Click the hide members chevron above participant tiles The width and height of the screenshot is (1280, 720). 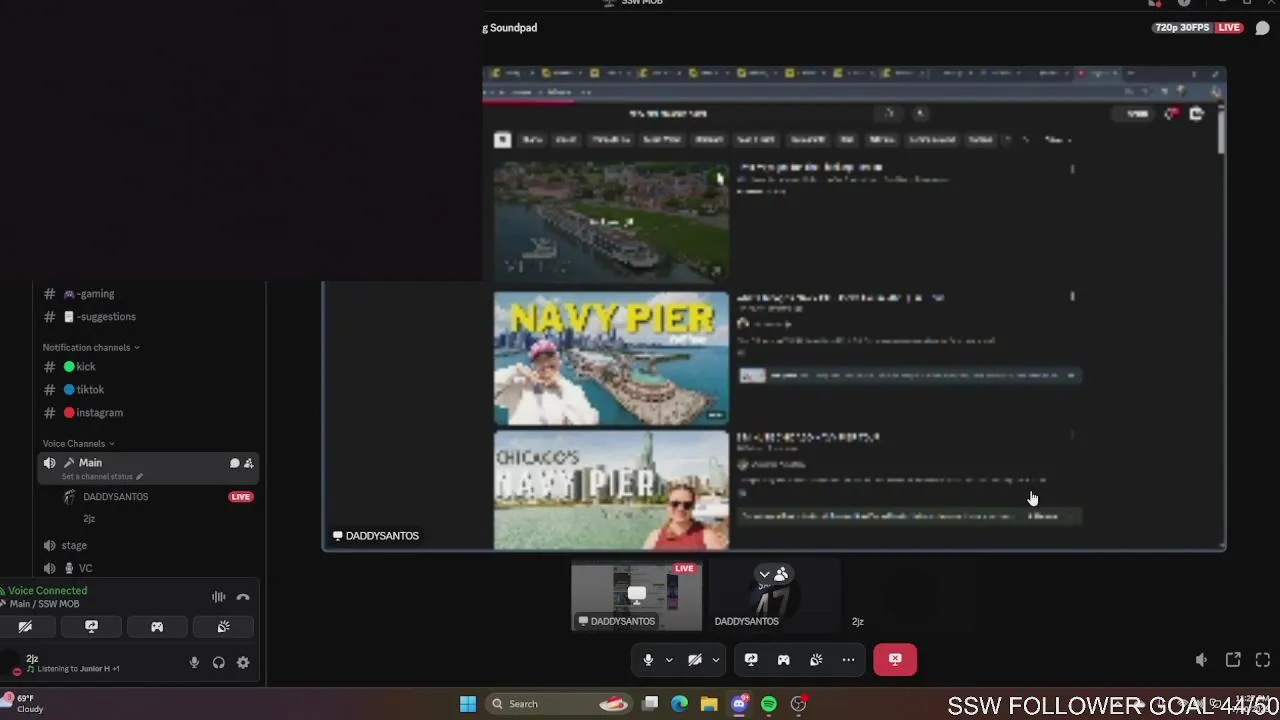(x=764, y=575)
